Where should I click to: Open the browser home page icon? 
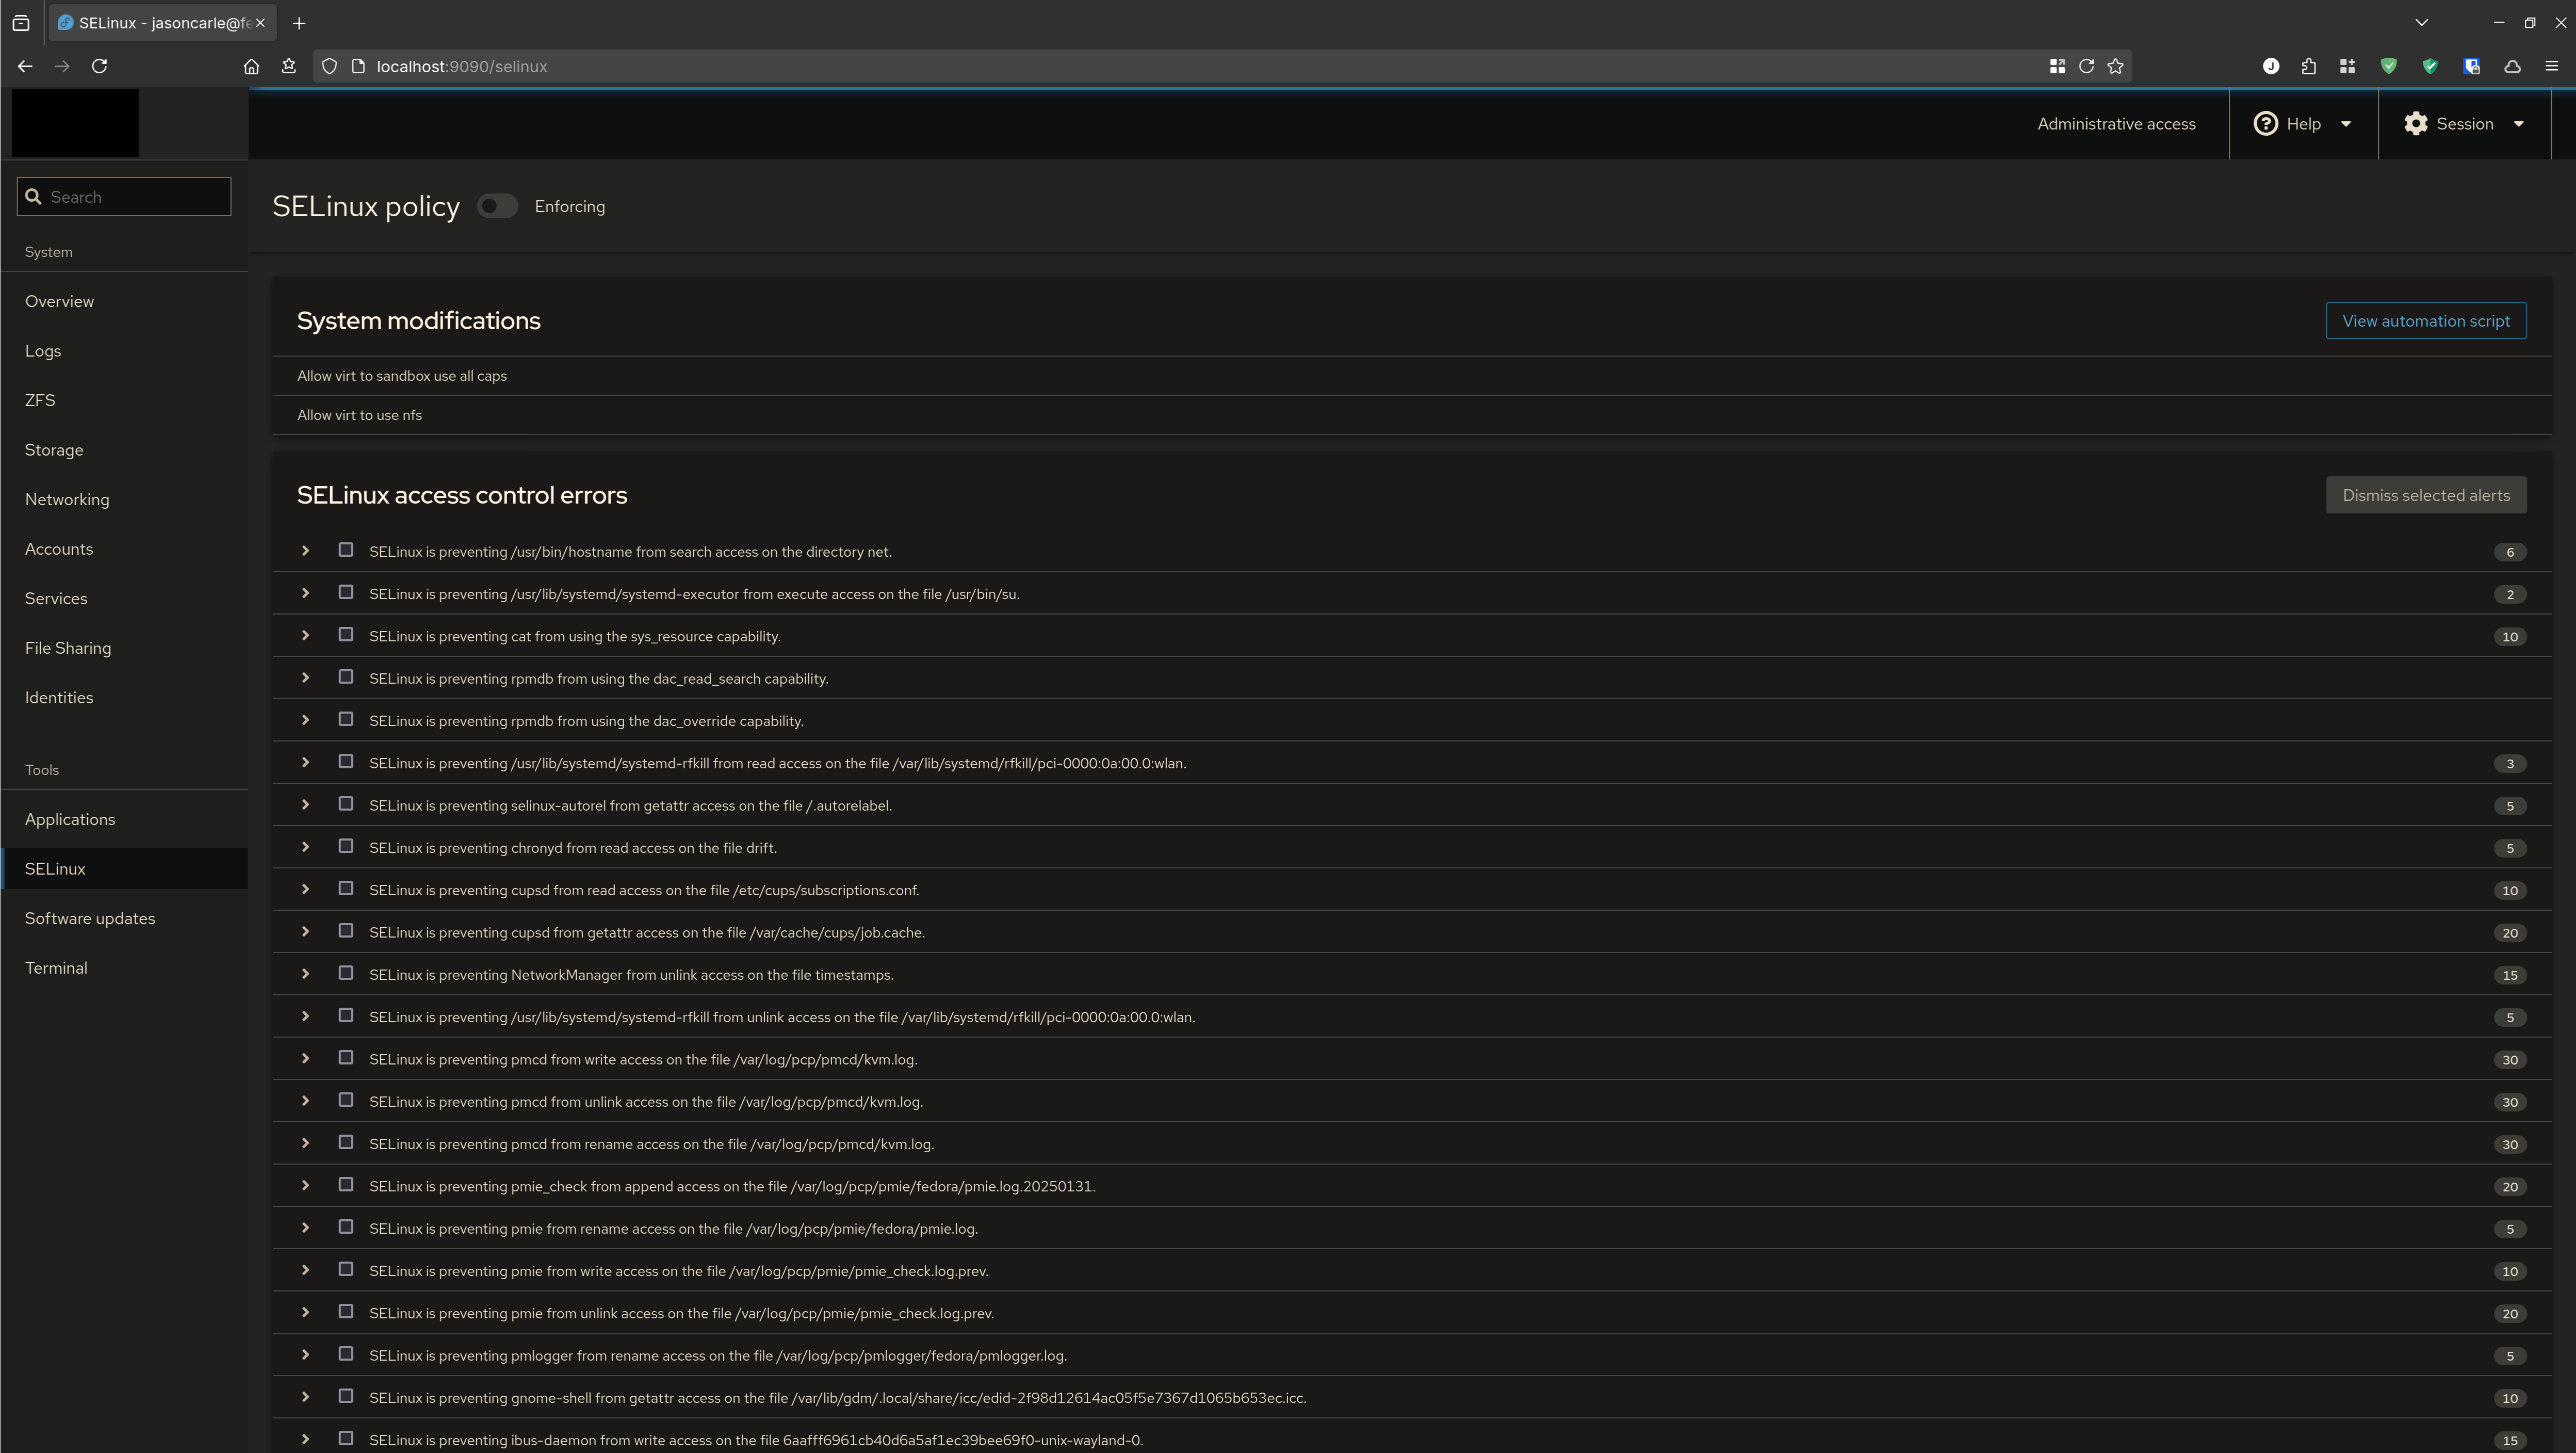point(251,66)
